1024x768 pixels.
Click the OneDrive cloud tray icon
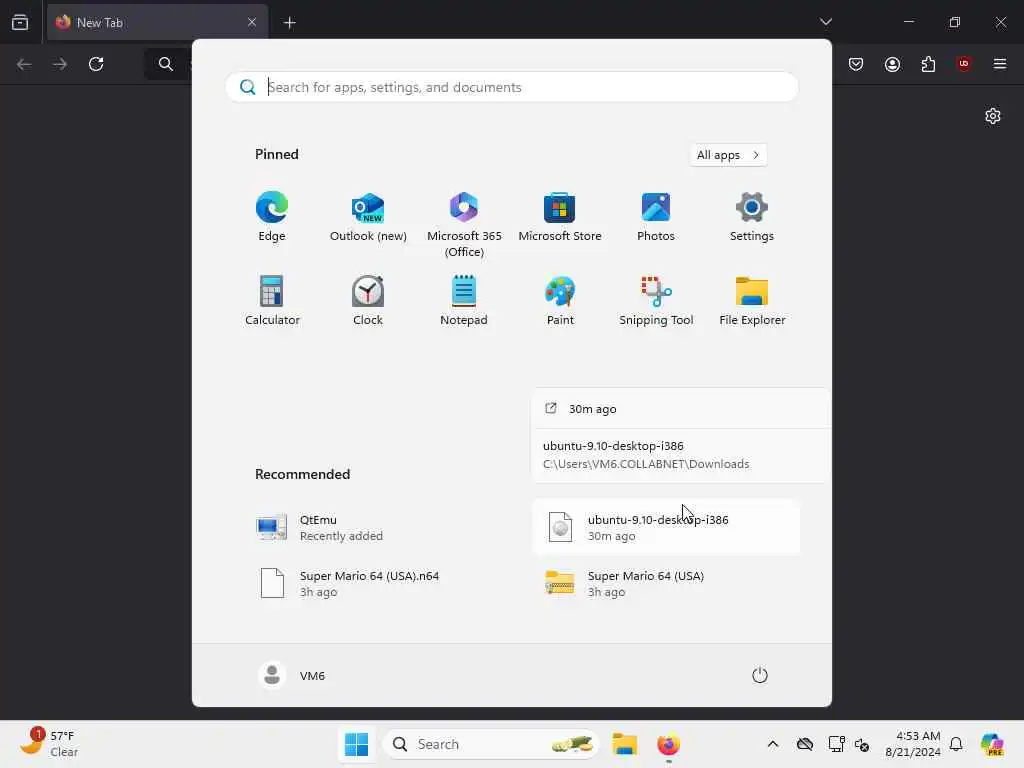click(805, 744)
